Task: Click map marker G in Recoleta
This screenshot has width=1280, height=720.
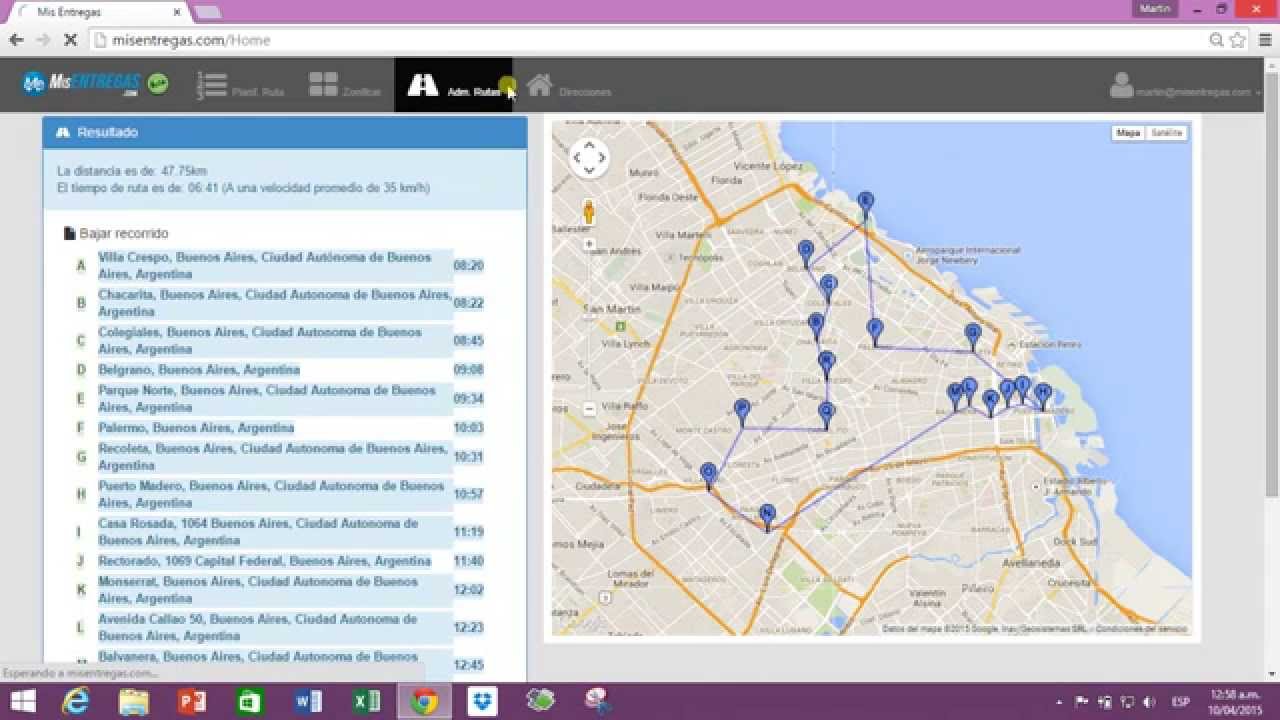Action: [972, 336]
